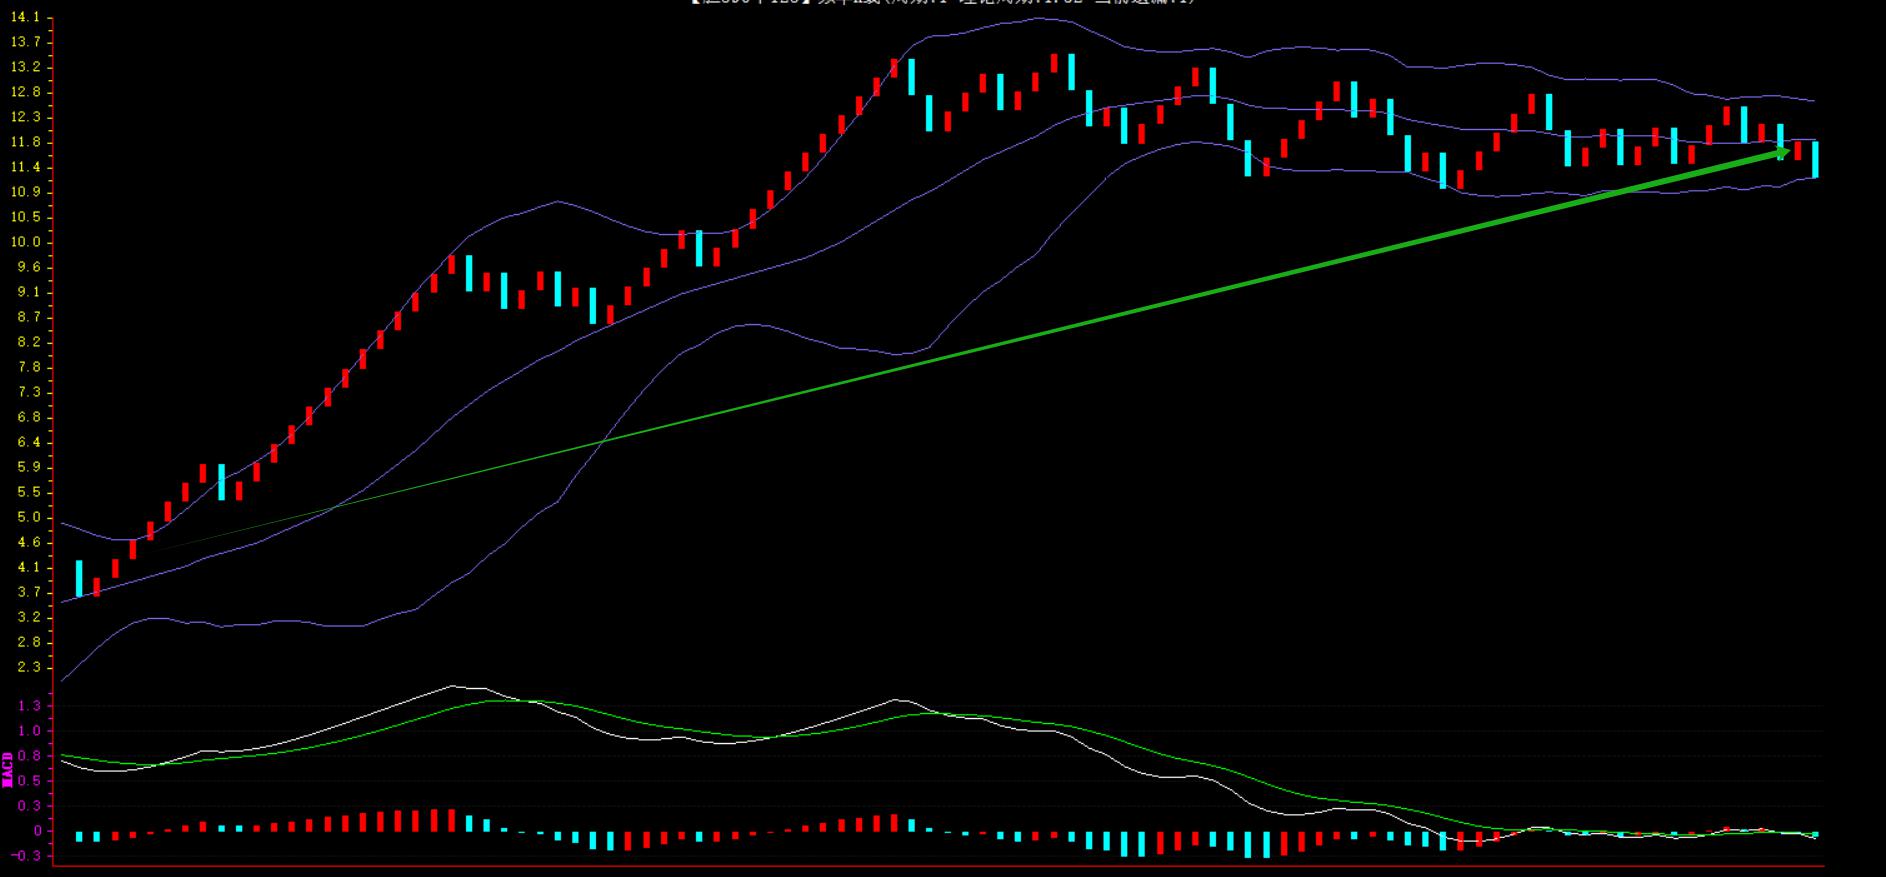Image resolution: width=1886 pixels, height=877 pixels.
Task: Click the 10.0 price axis label
Action: click(29, 242)
